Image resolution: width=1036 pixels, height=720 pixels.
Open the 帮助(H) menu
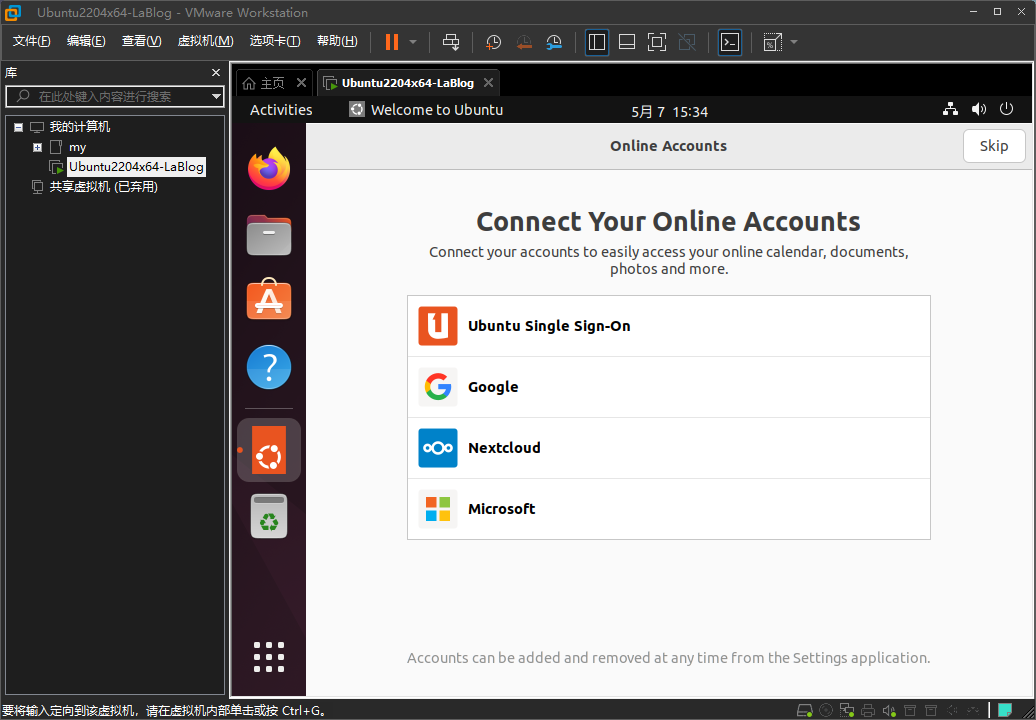click(x=337, y=41)
